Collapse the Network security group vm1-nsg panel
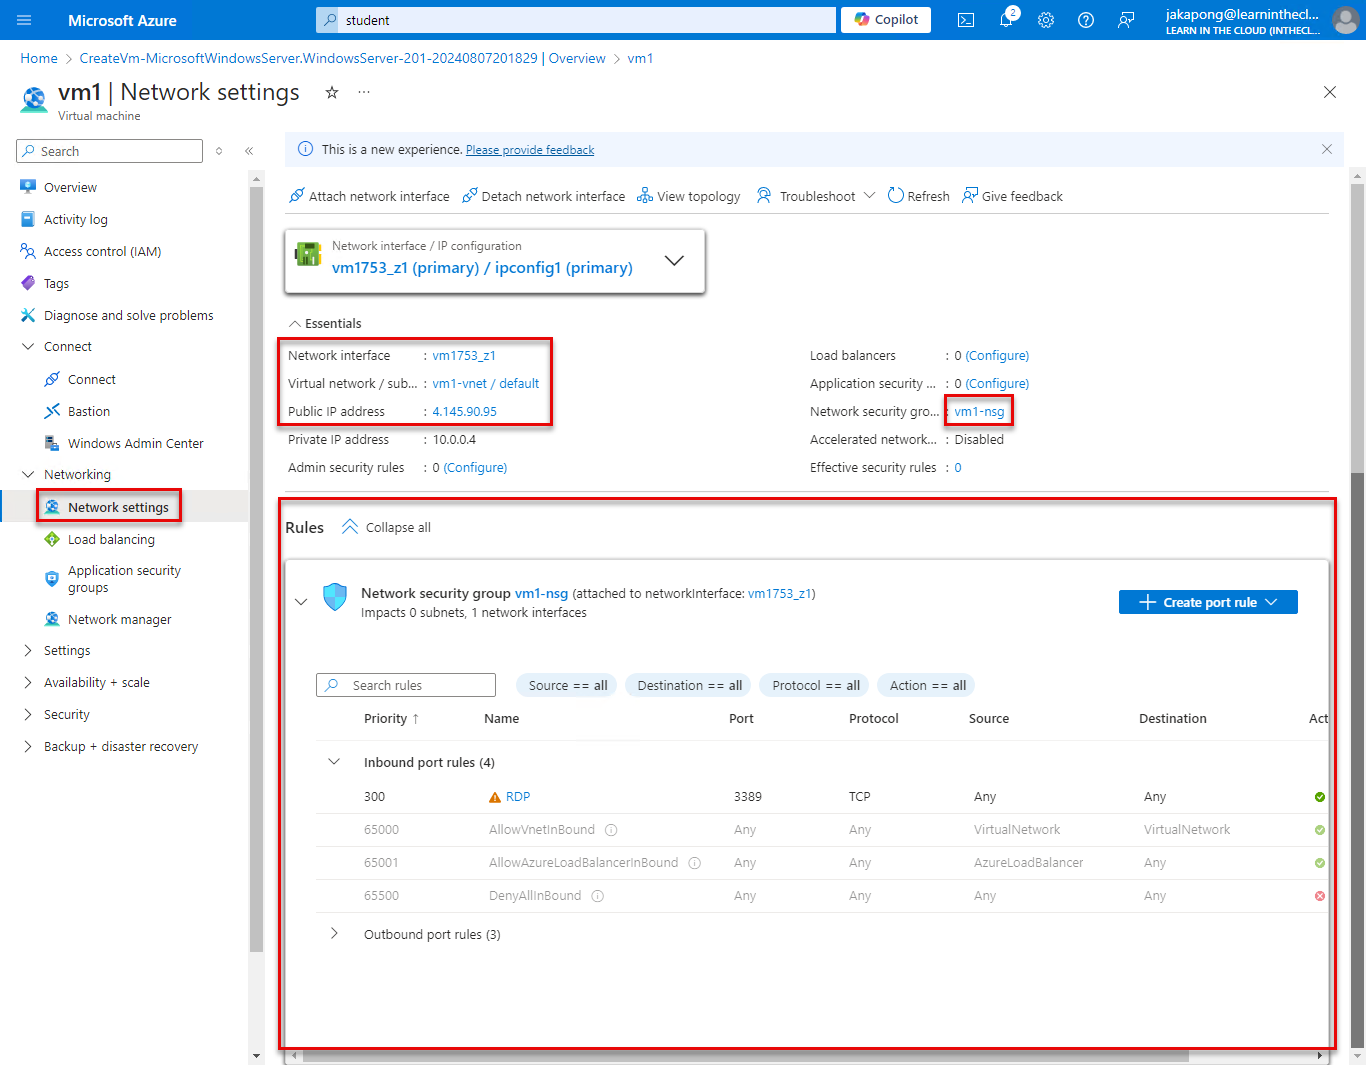 coord(301,602)
